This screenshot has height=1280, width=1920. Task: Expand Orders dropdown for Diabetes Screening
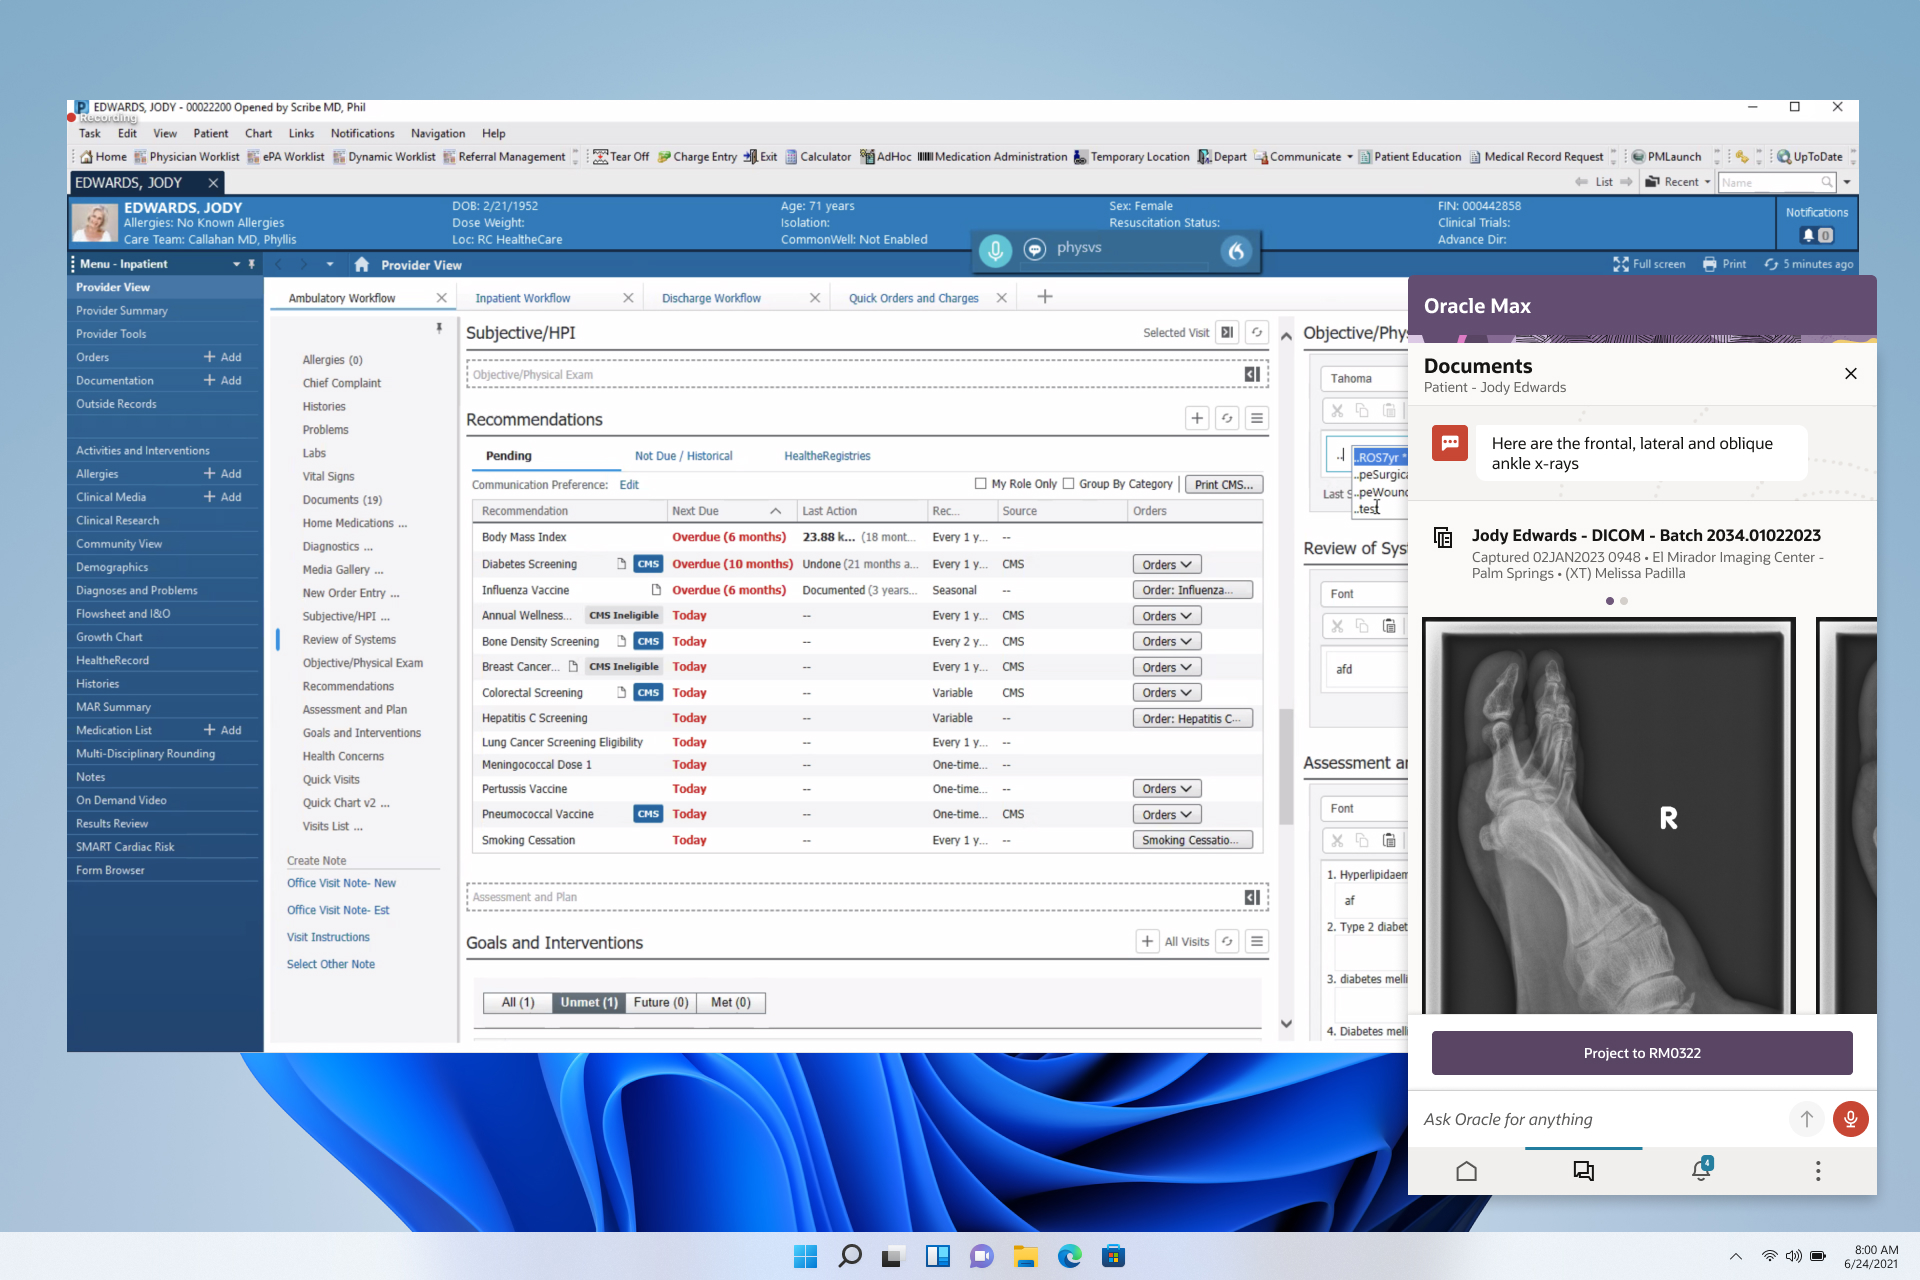(x=1166, y=565)
